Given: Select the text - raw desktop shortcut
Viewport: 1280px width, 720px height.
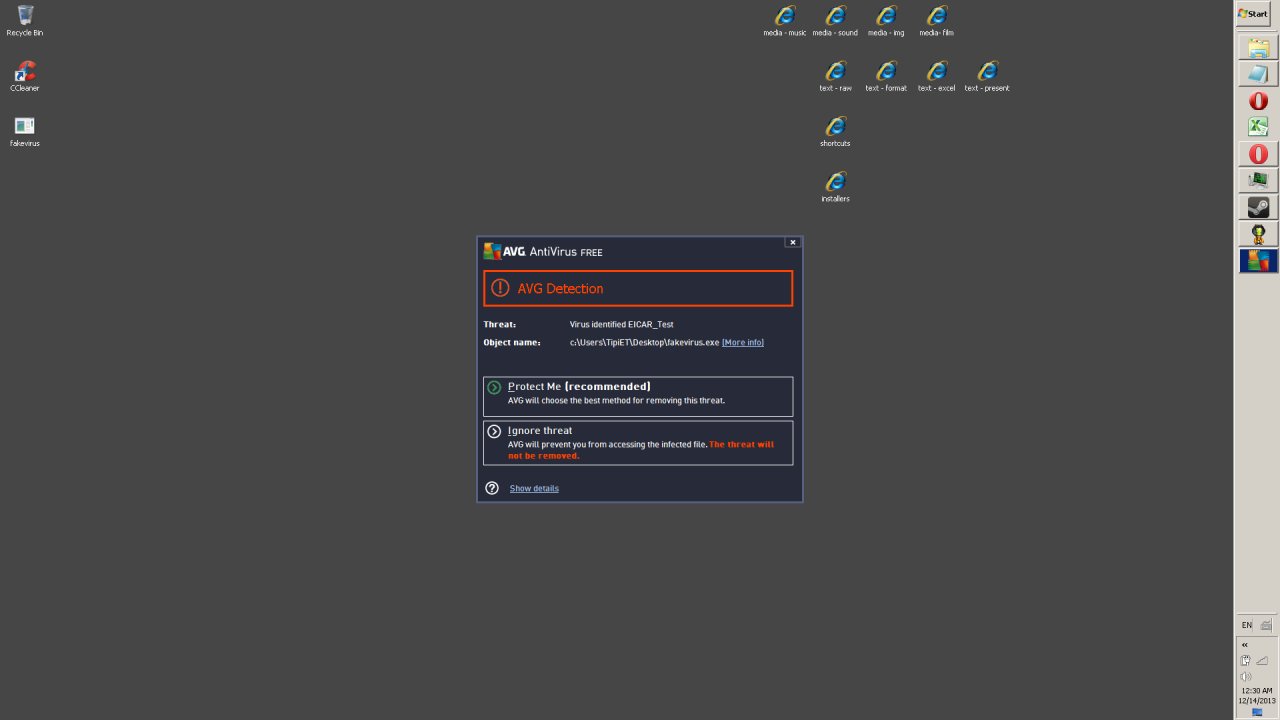Looking at the screenshot, I should [x=835, y=76].
